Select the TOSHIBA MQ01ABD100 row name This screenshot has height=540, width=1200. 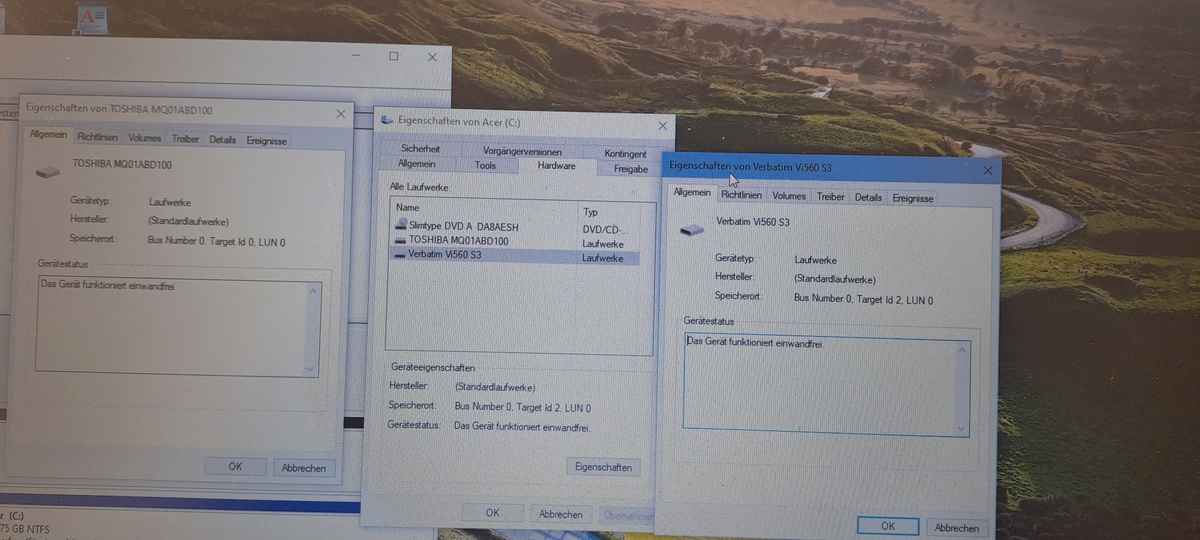[458, 241]
